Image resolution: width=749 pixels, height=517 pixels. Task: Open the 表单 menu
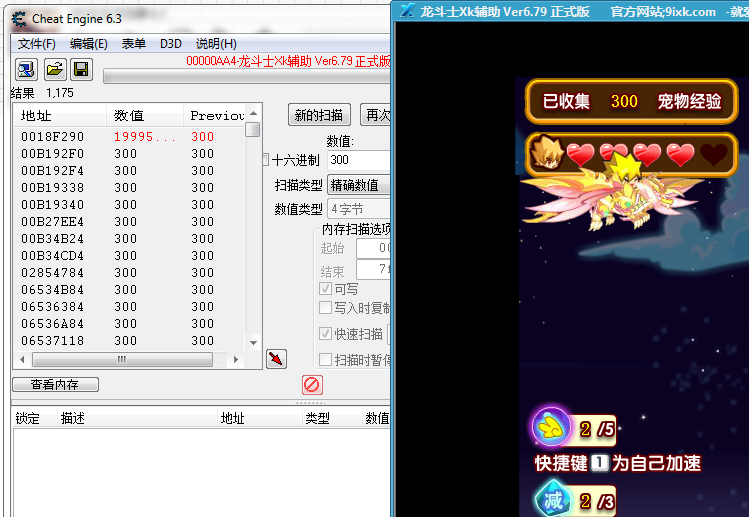tap(133, 44)
